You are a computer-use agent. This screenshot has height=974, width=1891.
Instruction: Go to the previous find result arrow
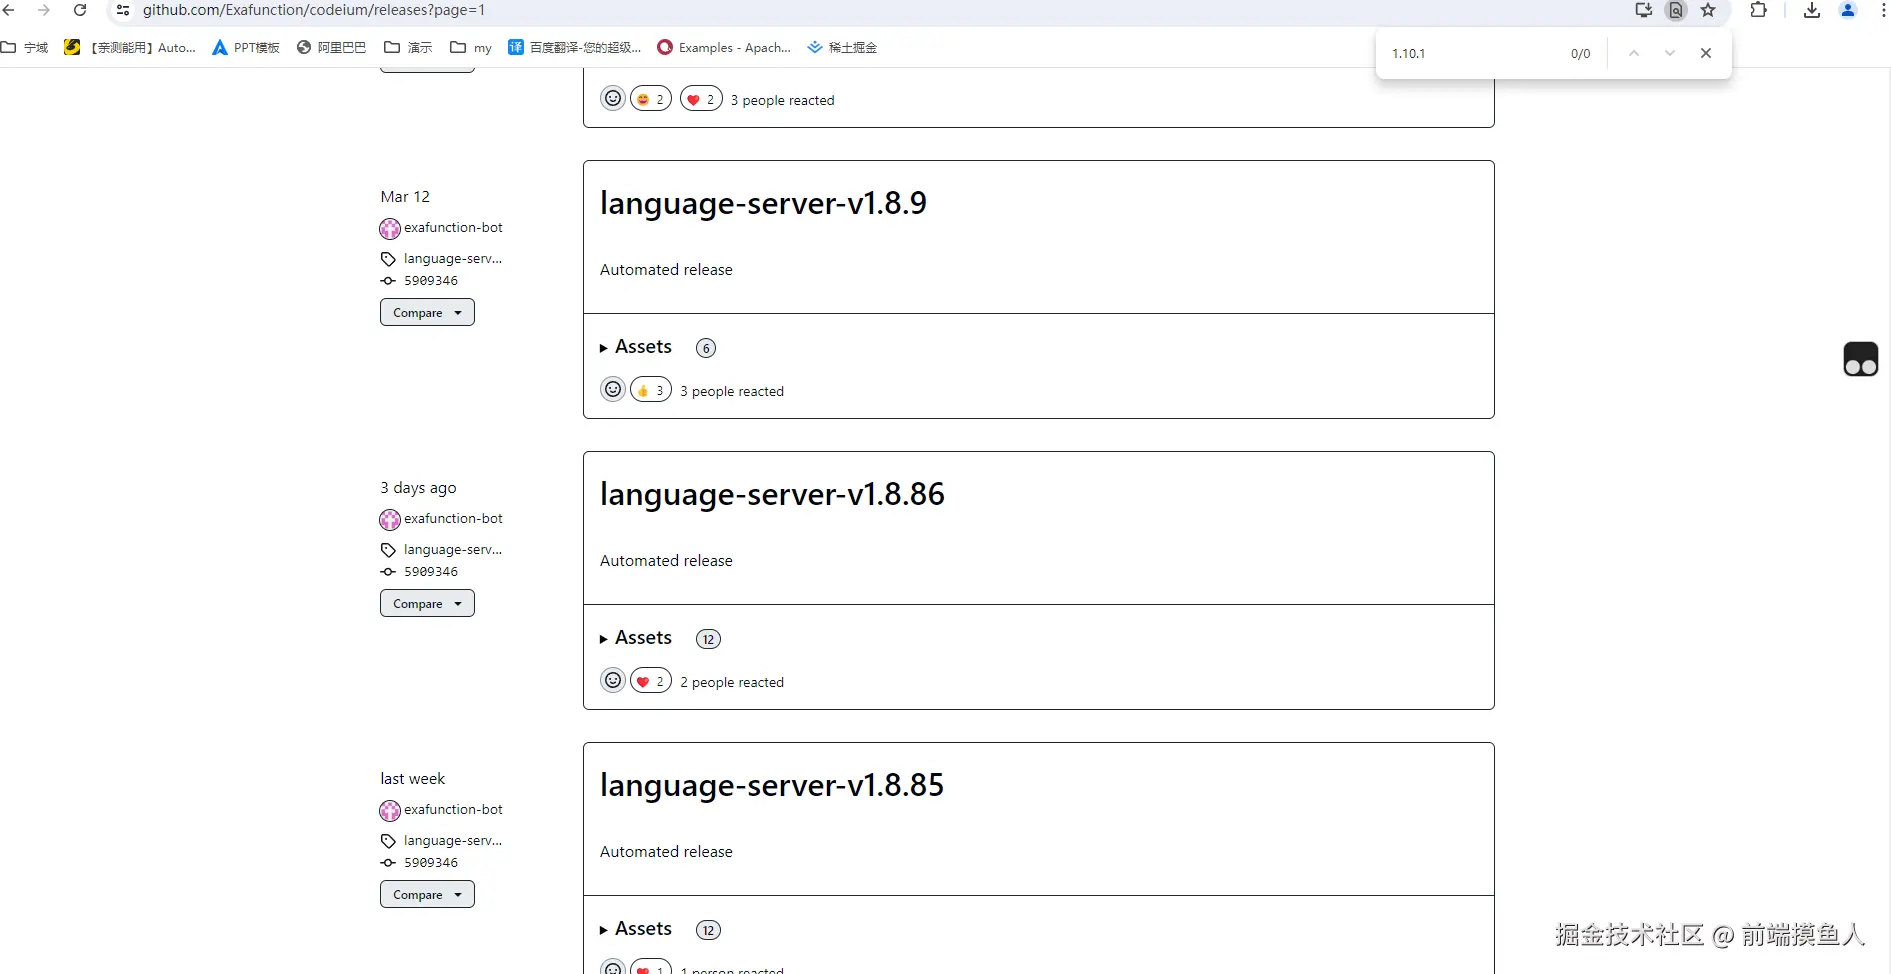[1633, 53]
